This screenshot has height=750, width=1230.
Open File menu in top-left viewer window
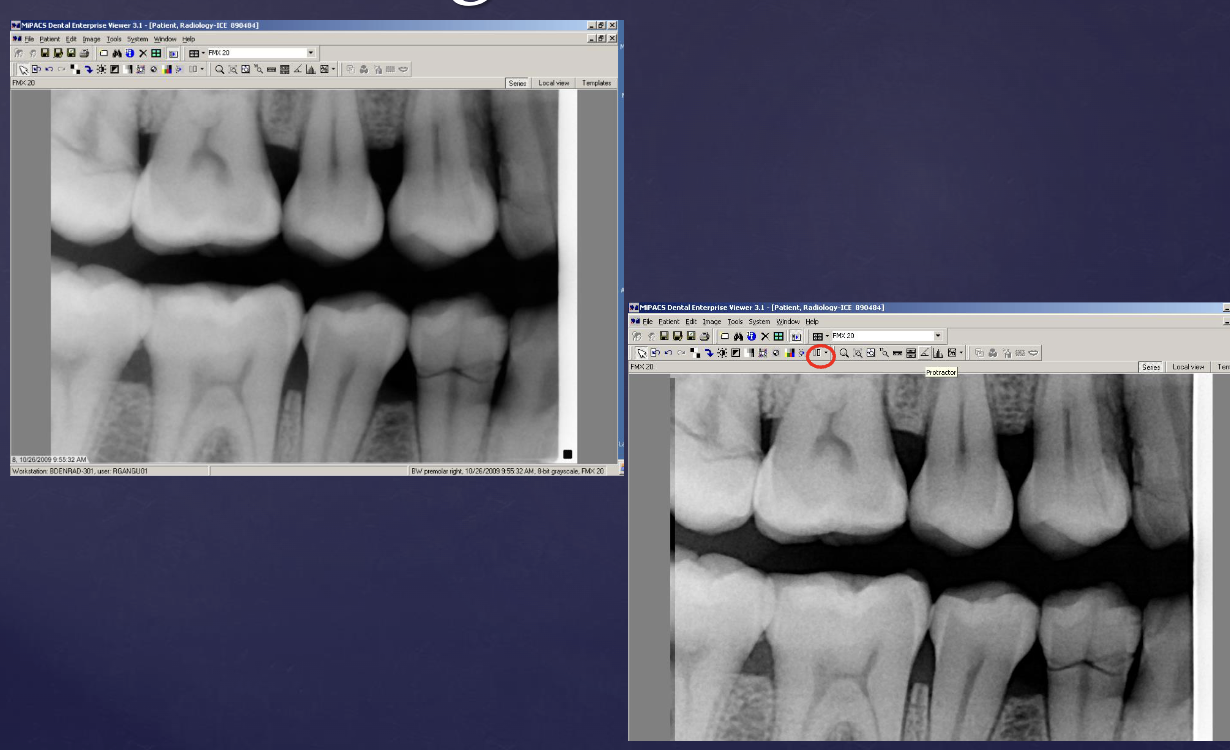pyautogui.click(x=29, y=39)
